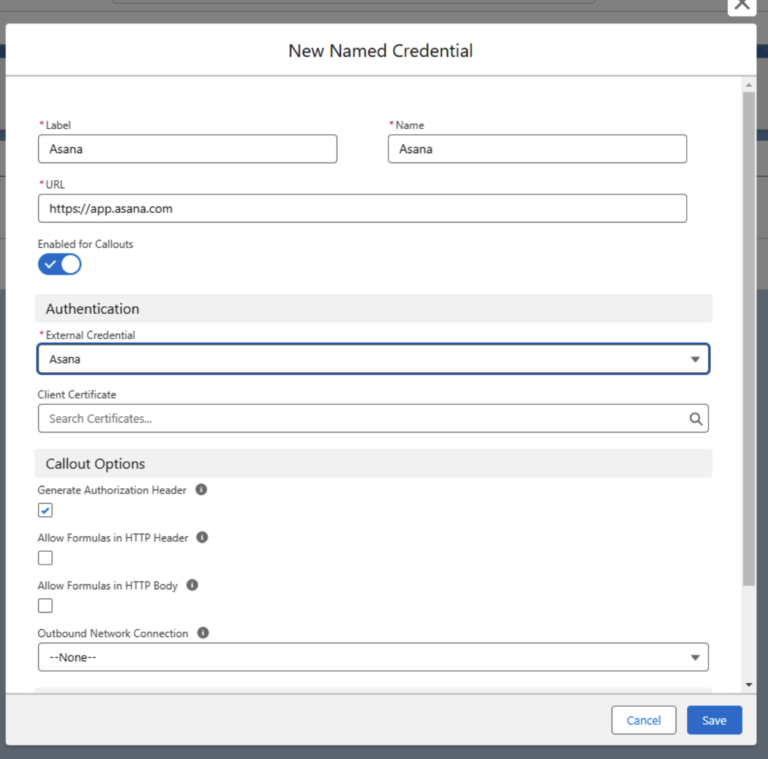Focus the Name input field
The width and height of the screenshot is (768, 759).
pyautogui.click(x=537, y=149)
